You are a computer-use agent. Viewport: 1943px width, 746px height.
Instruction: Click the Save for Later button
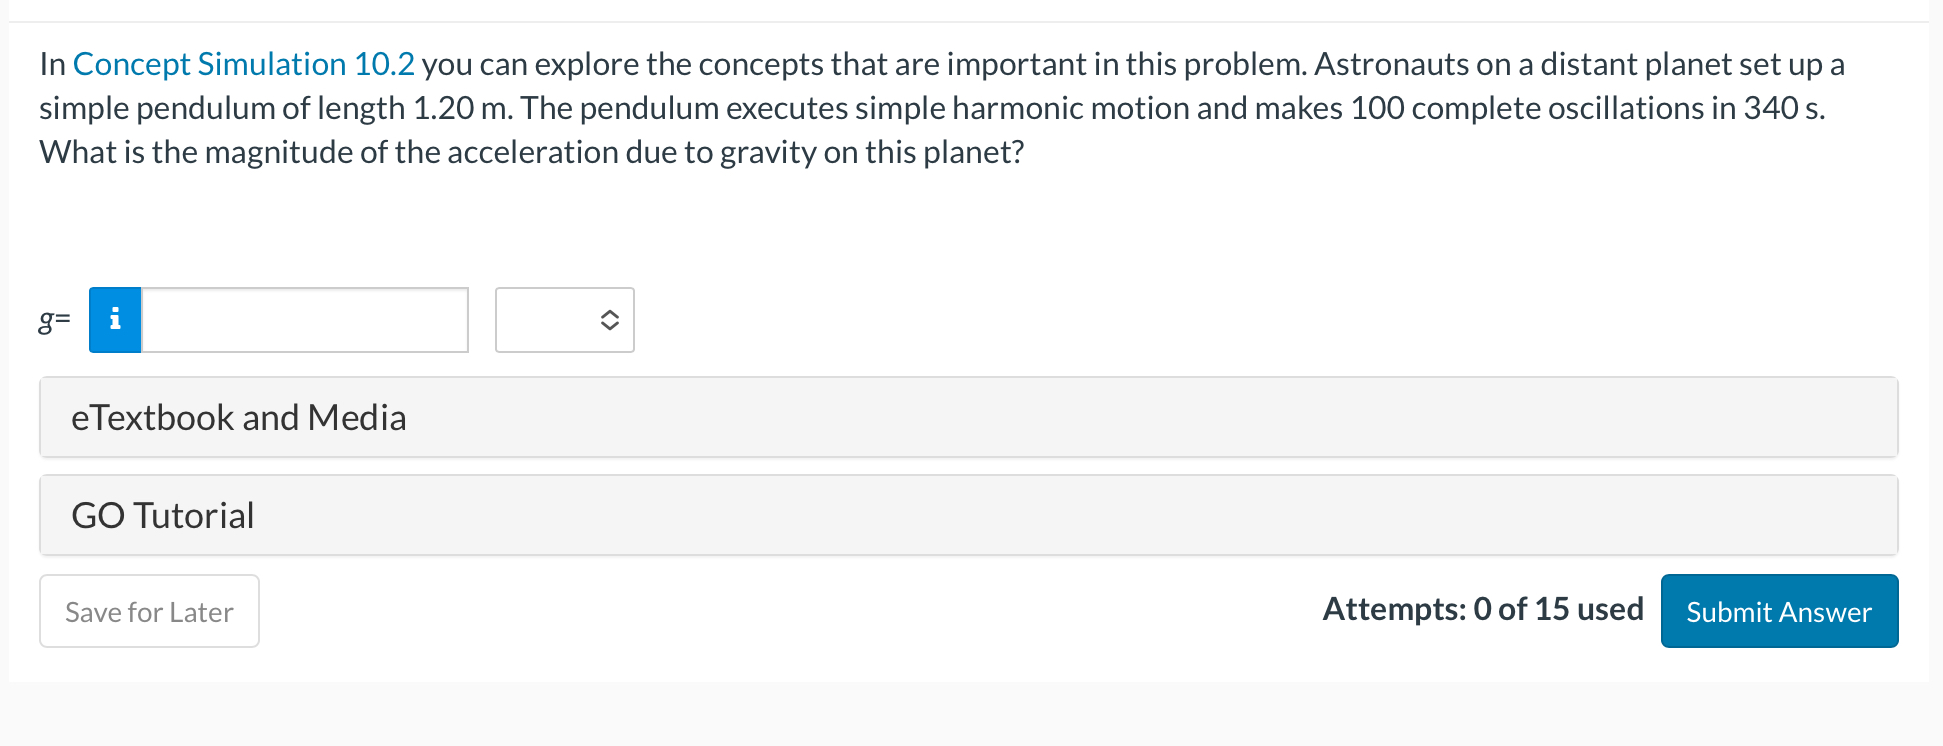click(149, 611)
